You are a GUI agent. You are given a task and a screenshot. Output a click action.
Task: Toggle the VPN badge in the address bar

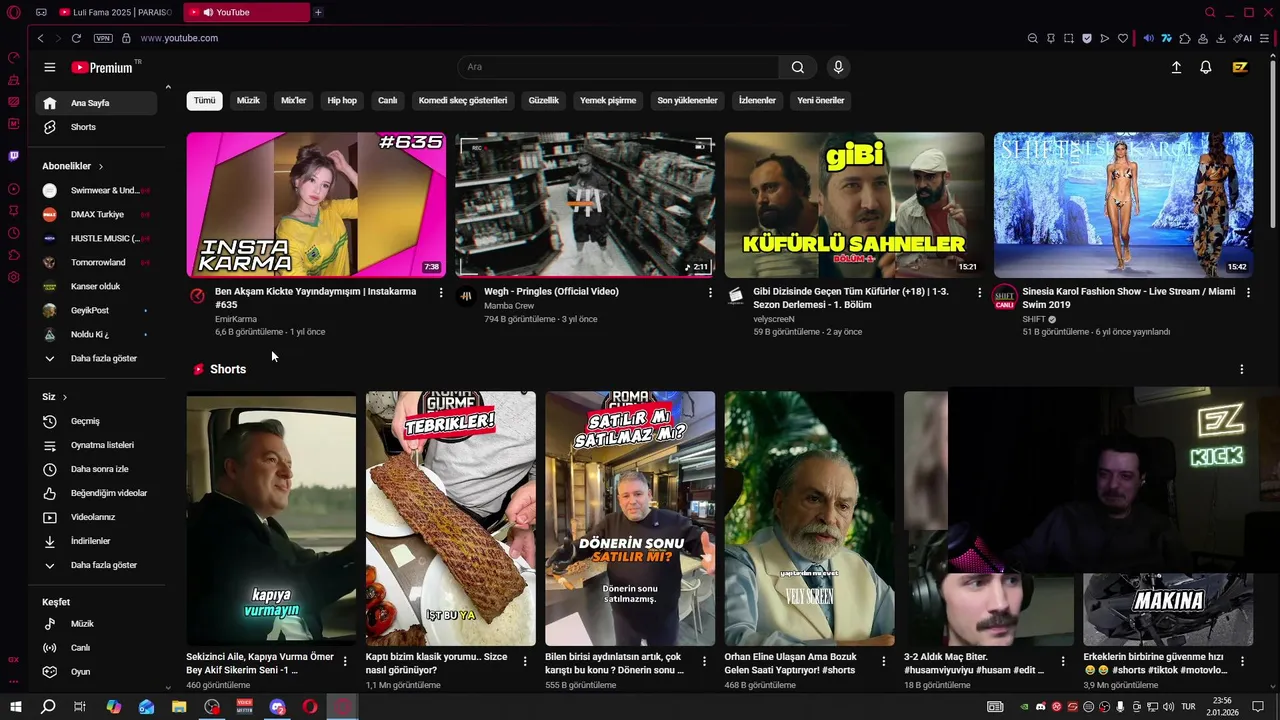103,38
